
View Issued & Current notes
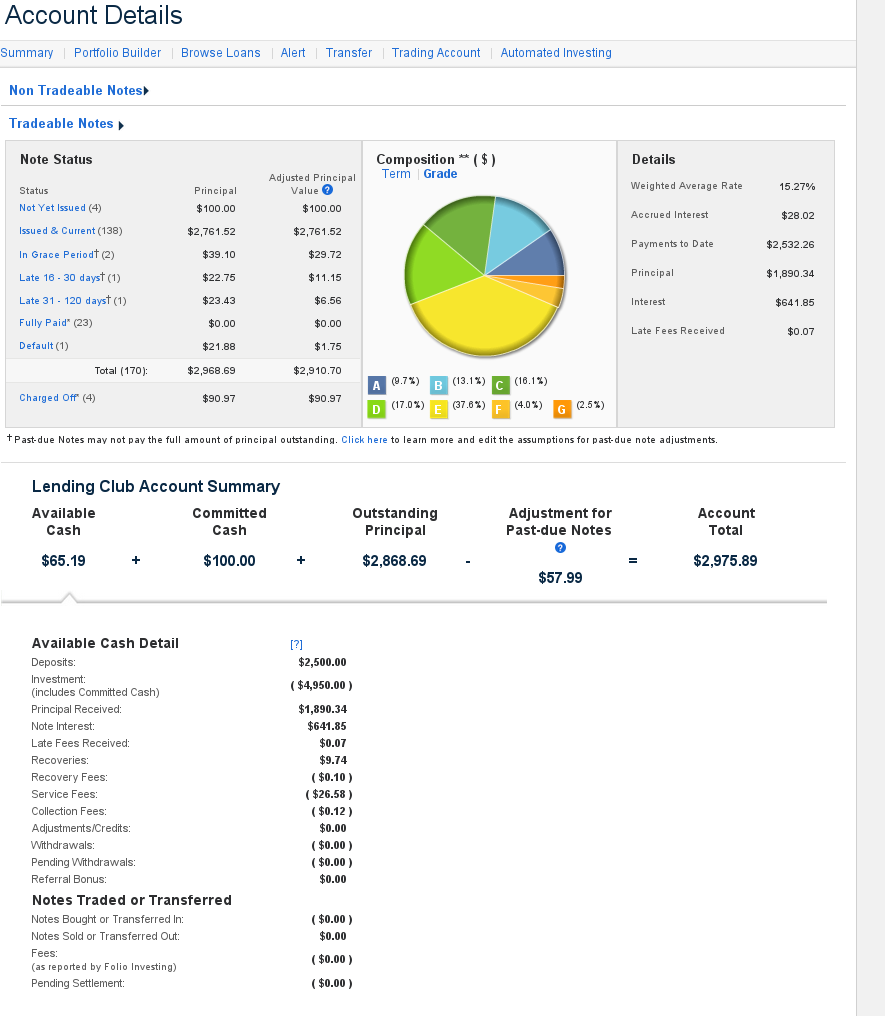(57, 231)
